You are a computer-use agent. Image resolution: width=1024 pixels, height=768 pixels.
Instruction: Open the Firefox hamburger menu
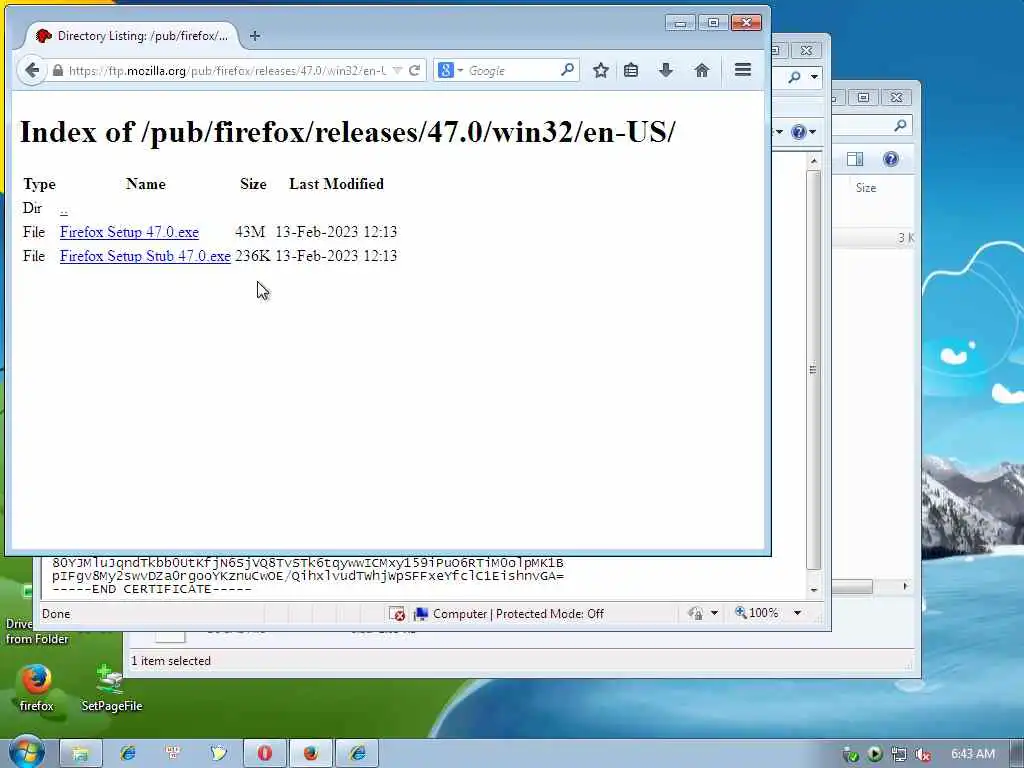743,70
